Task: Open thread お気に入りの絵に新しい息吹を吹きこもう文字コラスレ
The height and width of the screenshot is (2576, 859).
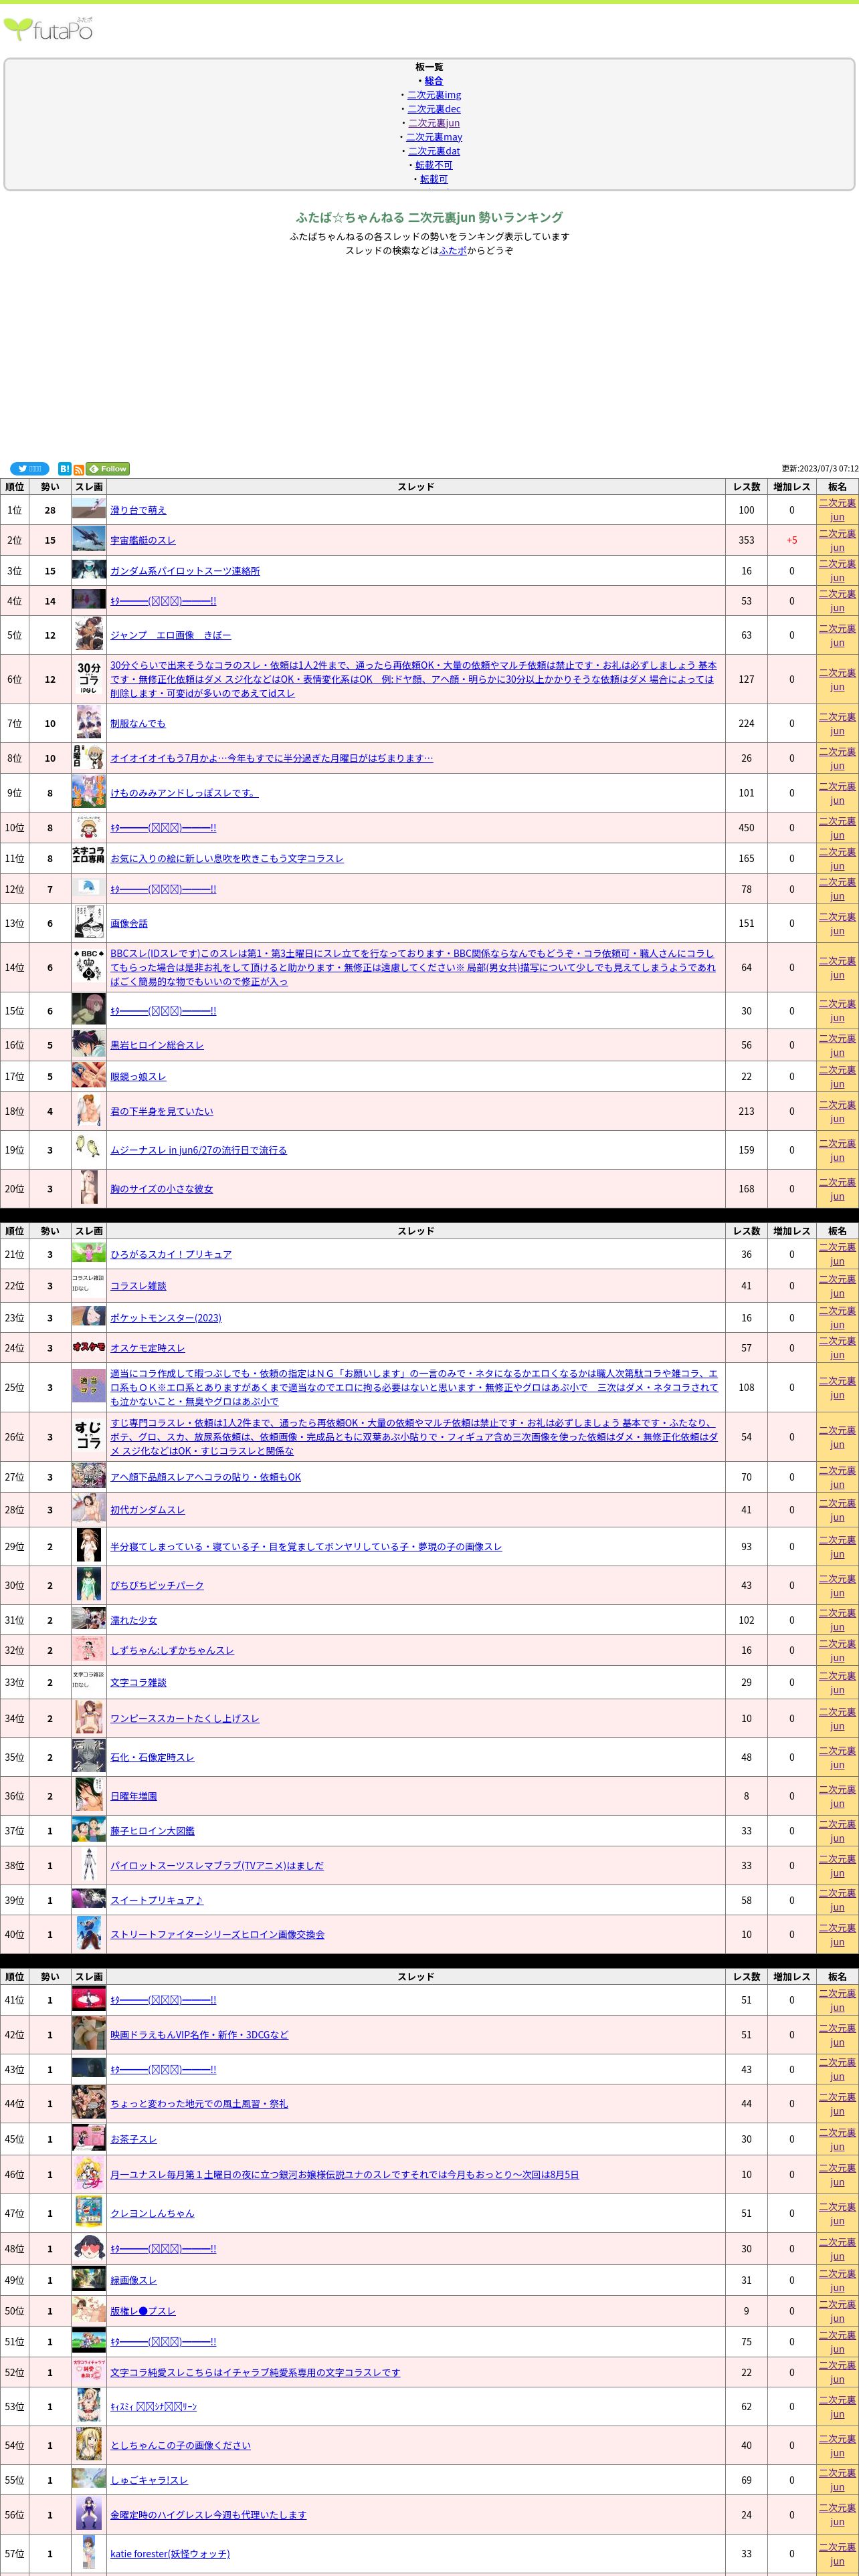Action: coord(227,858)
